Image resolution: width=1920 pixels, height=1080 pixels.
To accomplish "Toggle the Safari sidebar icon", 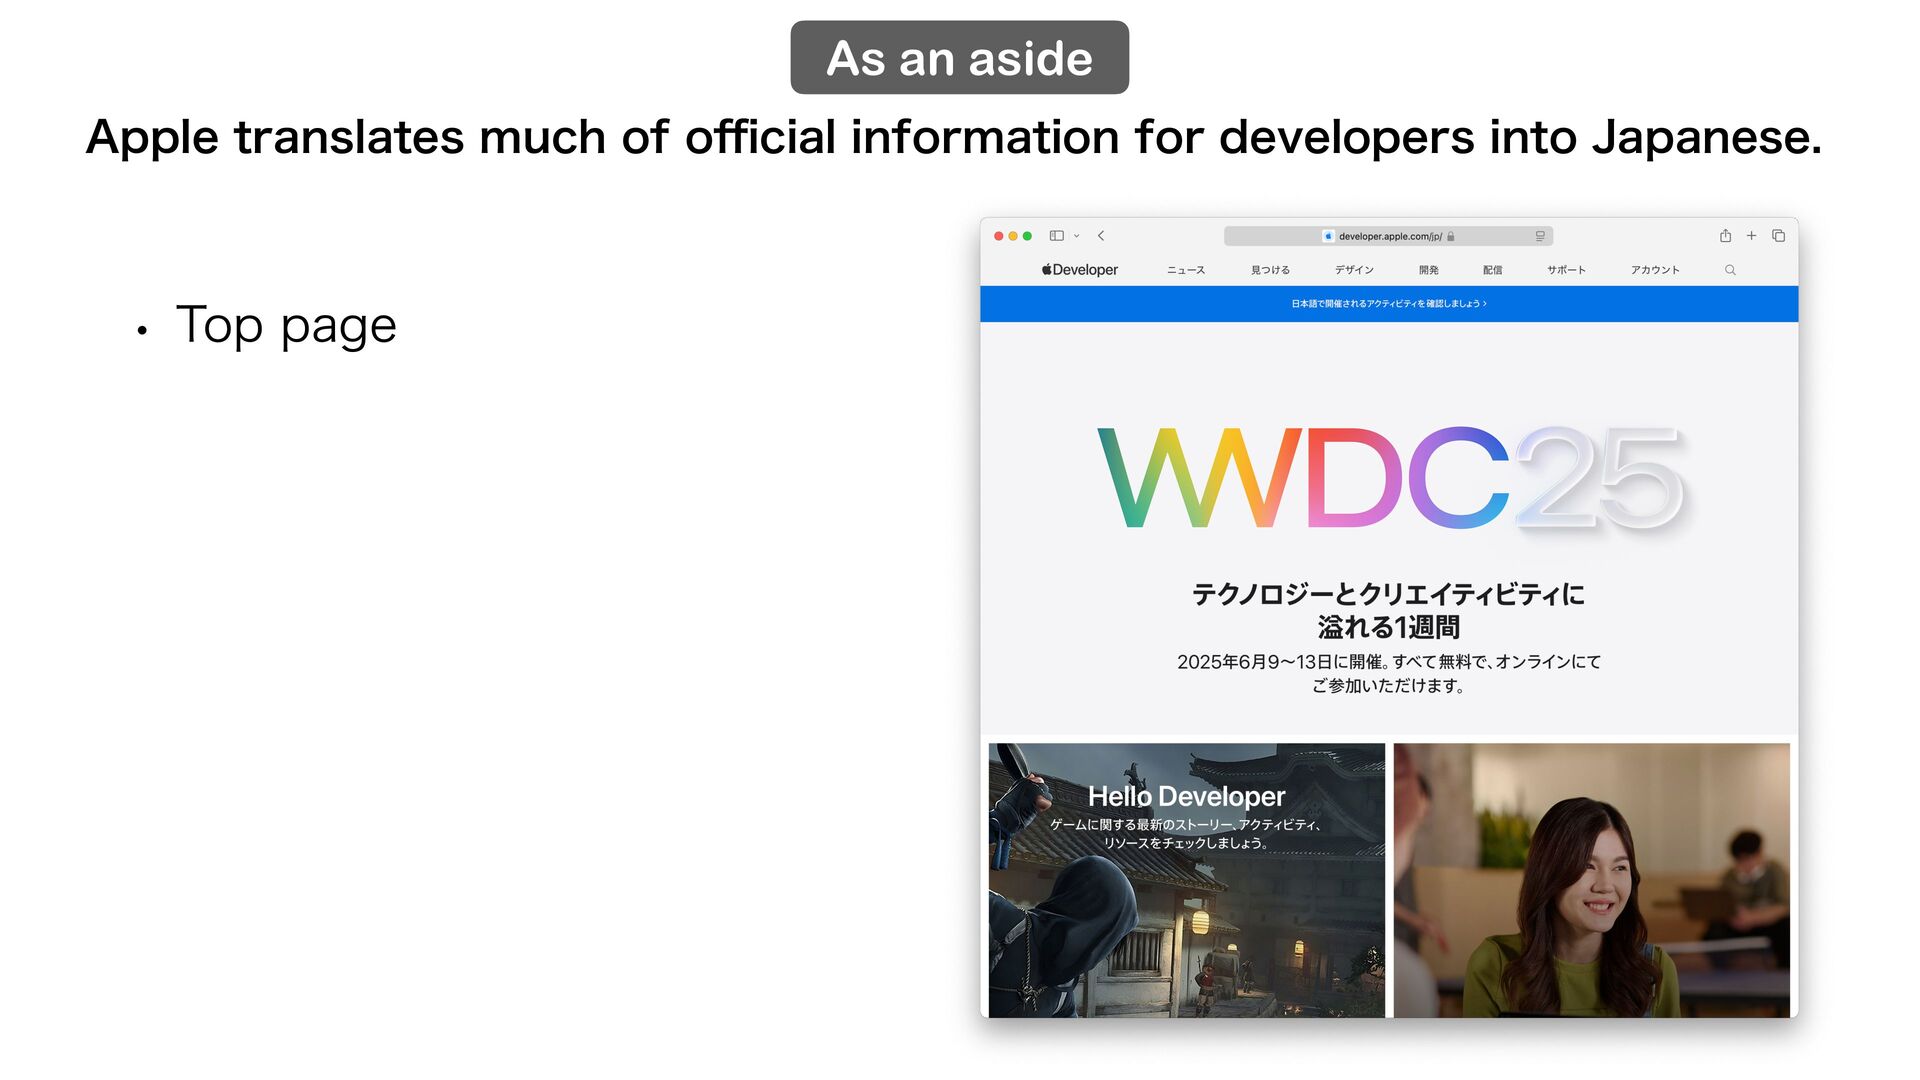I will 1056,236.
